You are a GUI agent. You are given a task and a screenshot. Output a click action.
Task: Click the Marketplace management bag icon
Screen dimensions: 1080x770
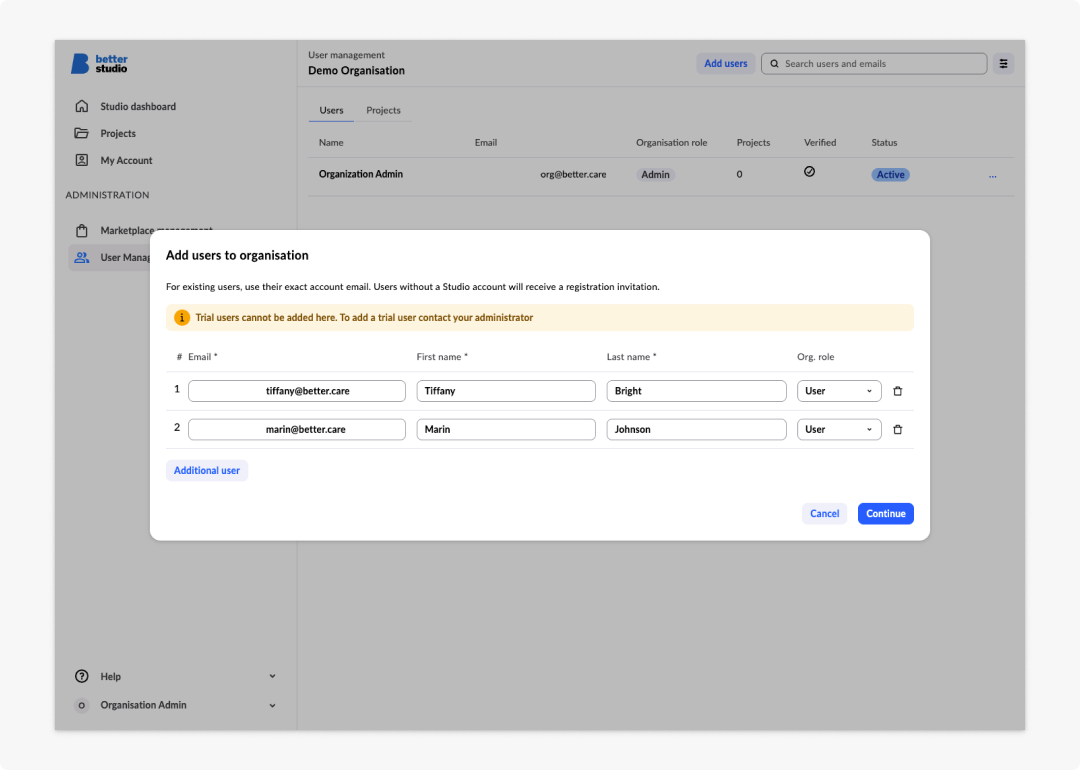point(82,230)
